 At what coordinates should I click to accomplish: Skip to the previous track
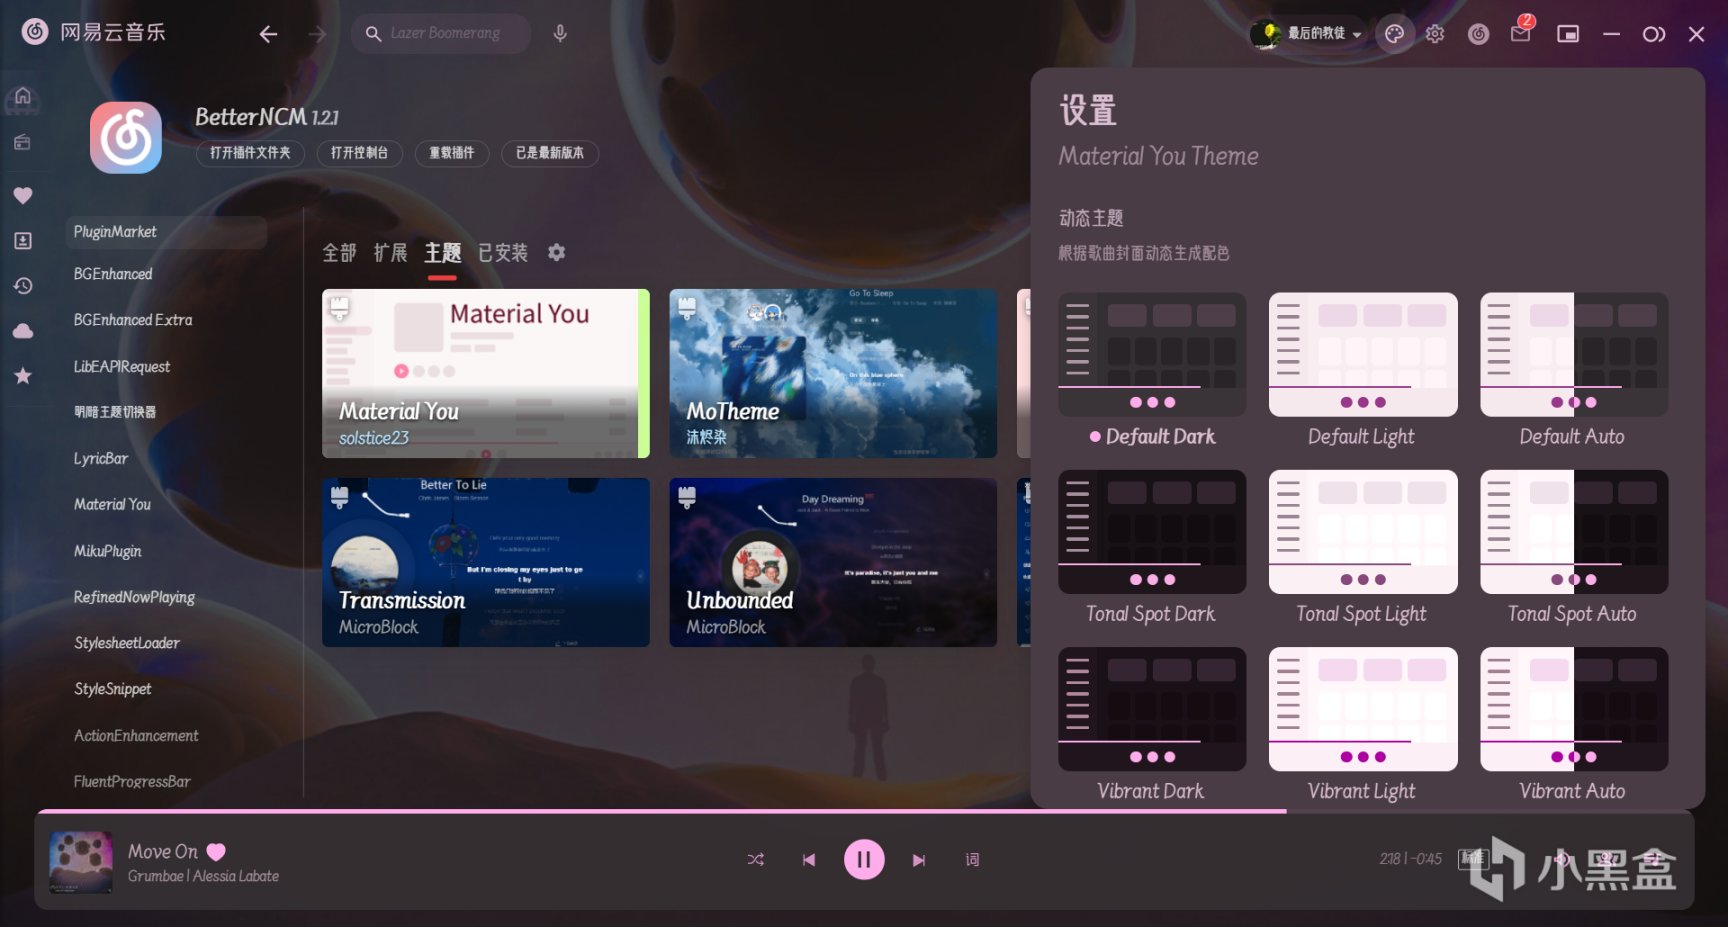click(x=809, y=859)
